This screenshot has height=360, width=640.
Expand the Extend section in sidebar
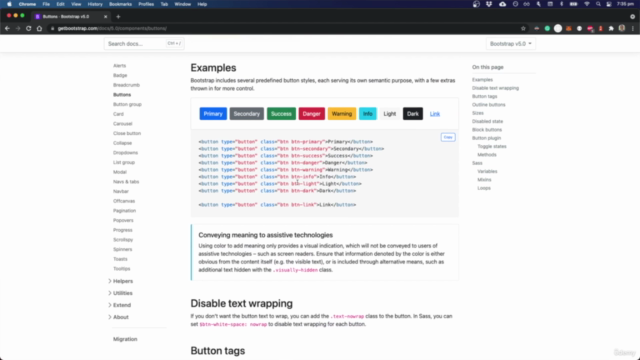click(120, 305)
